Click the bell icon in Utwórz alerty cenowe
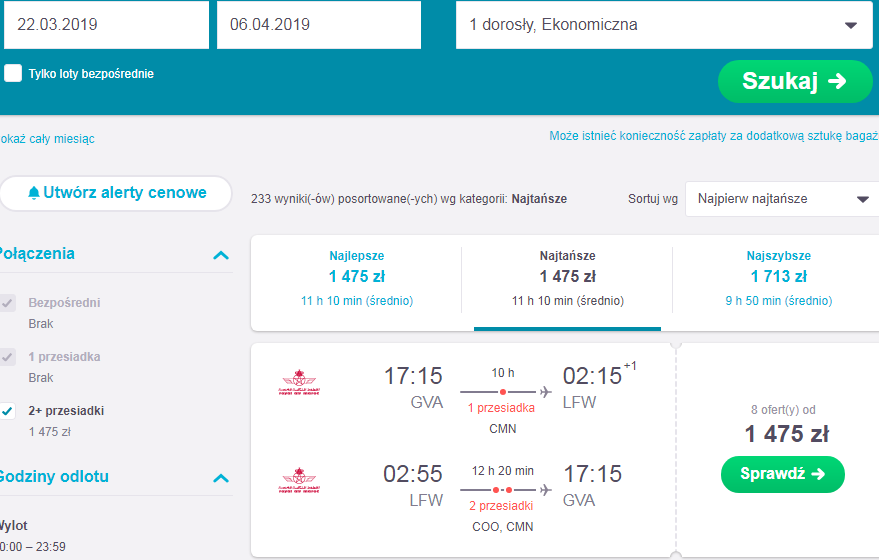The width and height of the screenshot is (879, 560). [34, 193]
